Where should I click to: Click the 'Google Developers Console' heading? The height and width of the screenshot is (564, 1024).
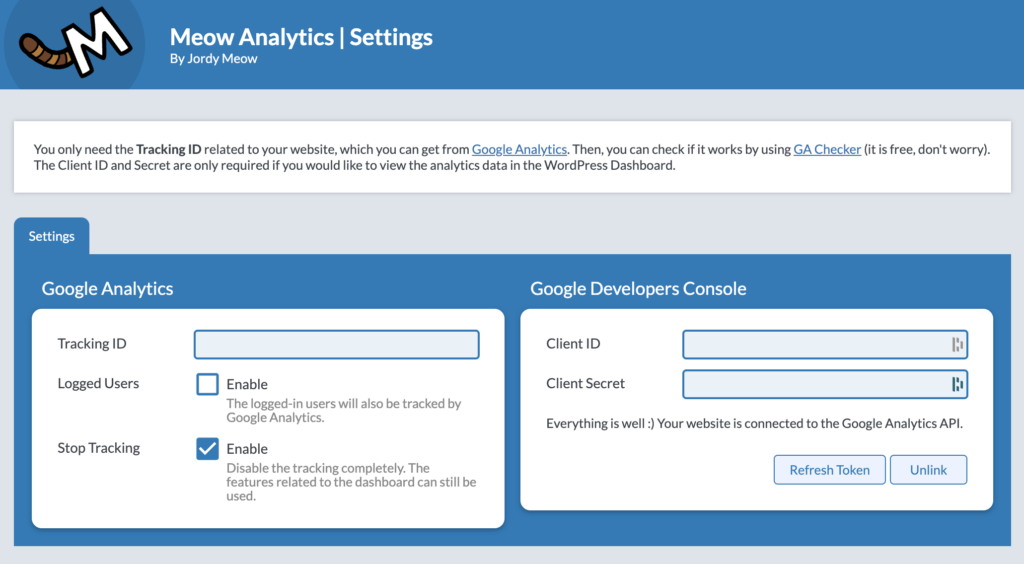[638, 289]
